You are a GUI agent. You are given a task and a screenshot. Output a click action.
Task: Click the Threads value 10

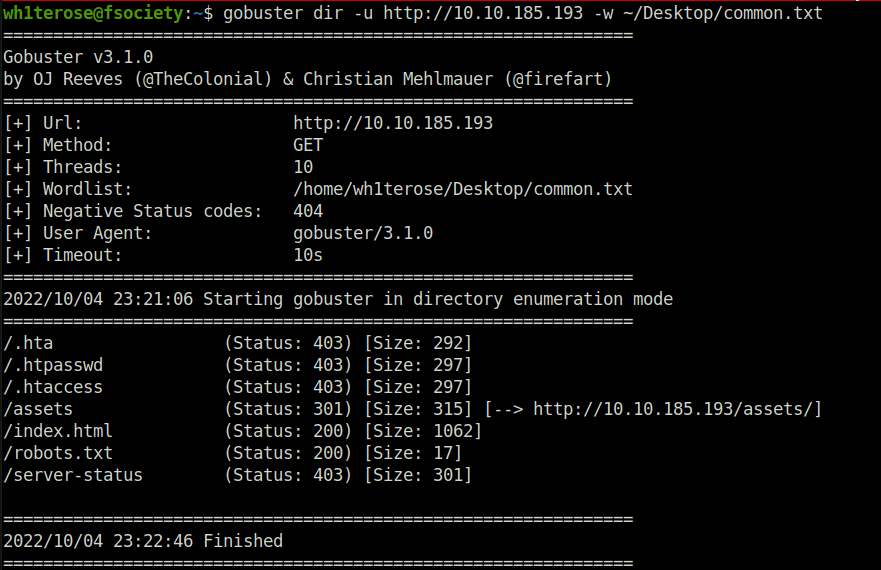pos(303,167)
